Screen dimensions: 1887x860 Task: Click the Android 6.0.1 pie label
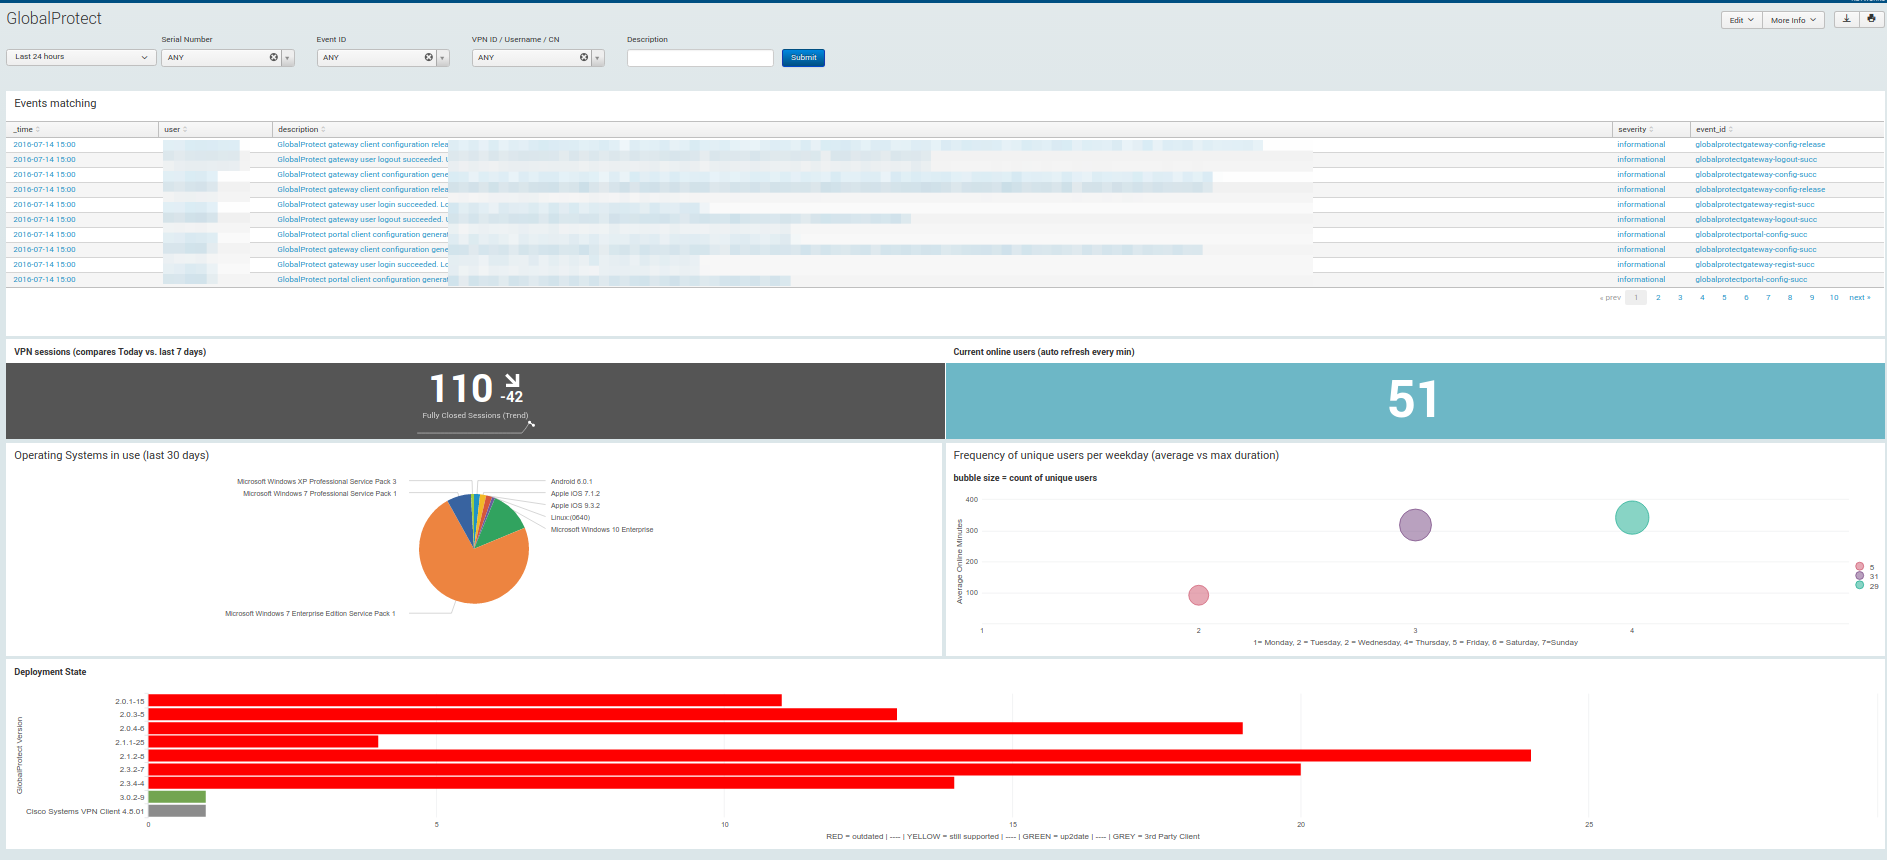tap(571, 482)
